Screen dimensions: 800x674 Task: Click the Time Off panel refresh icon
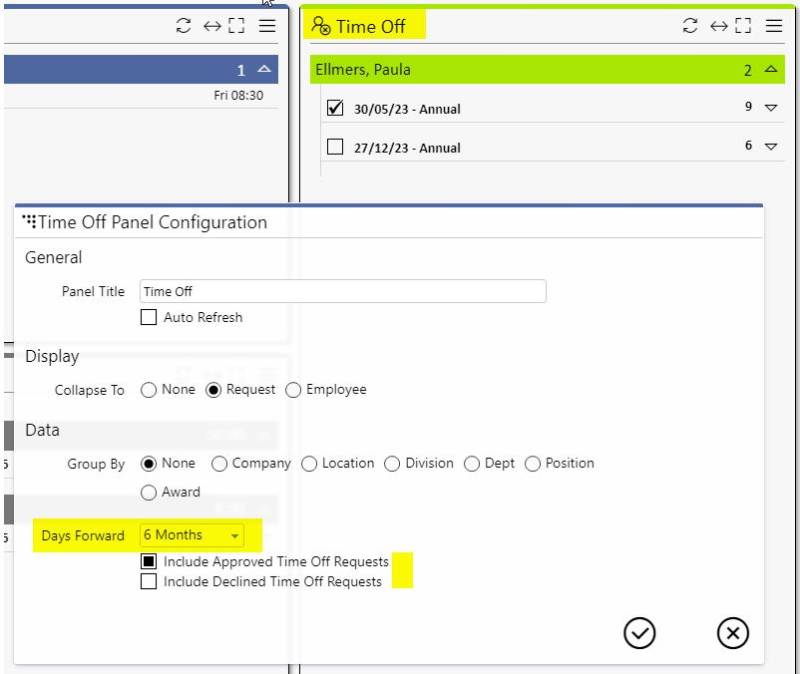coord(690,26)
